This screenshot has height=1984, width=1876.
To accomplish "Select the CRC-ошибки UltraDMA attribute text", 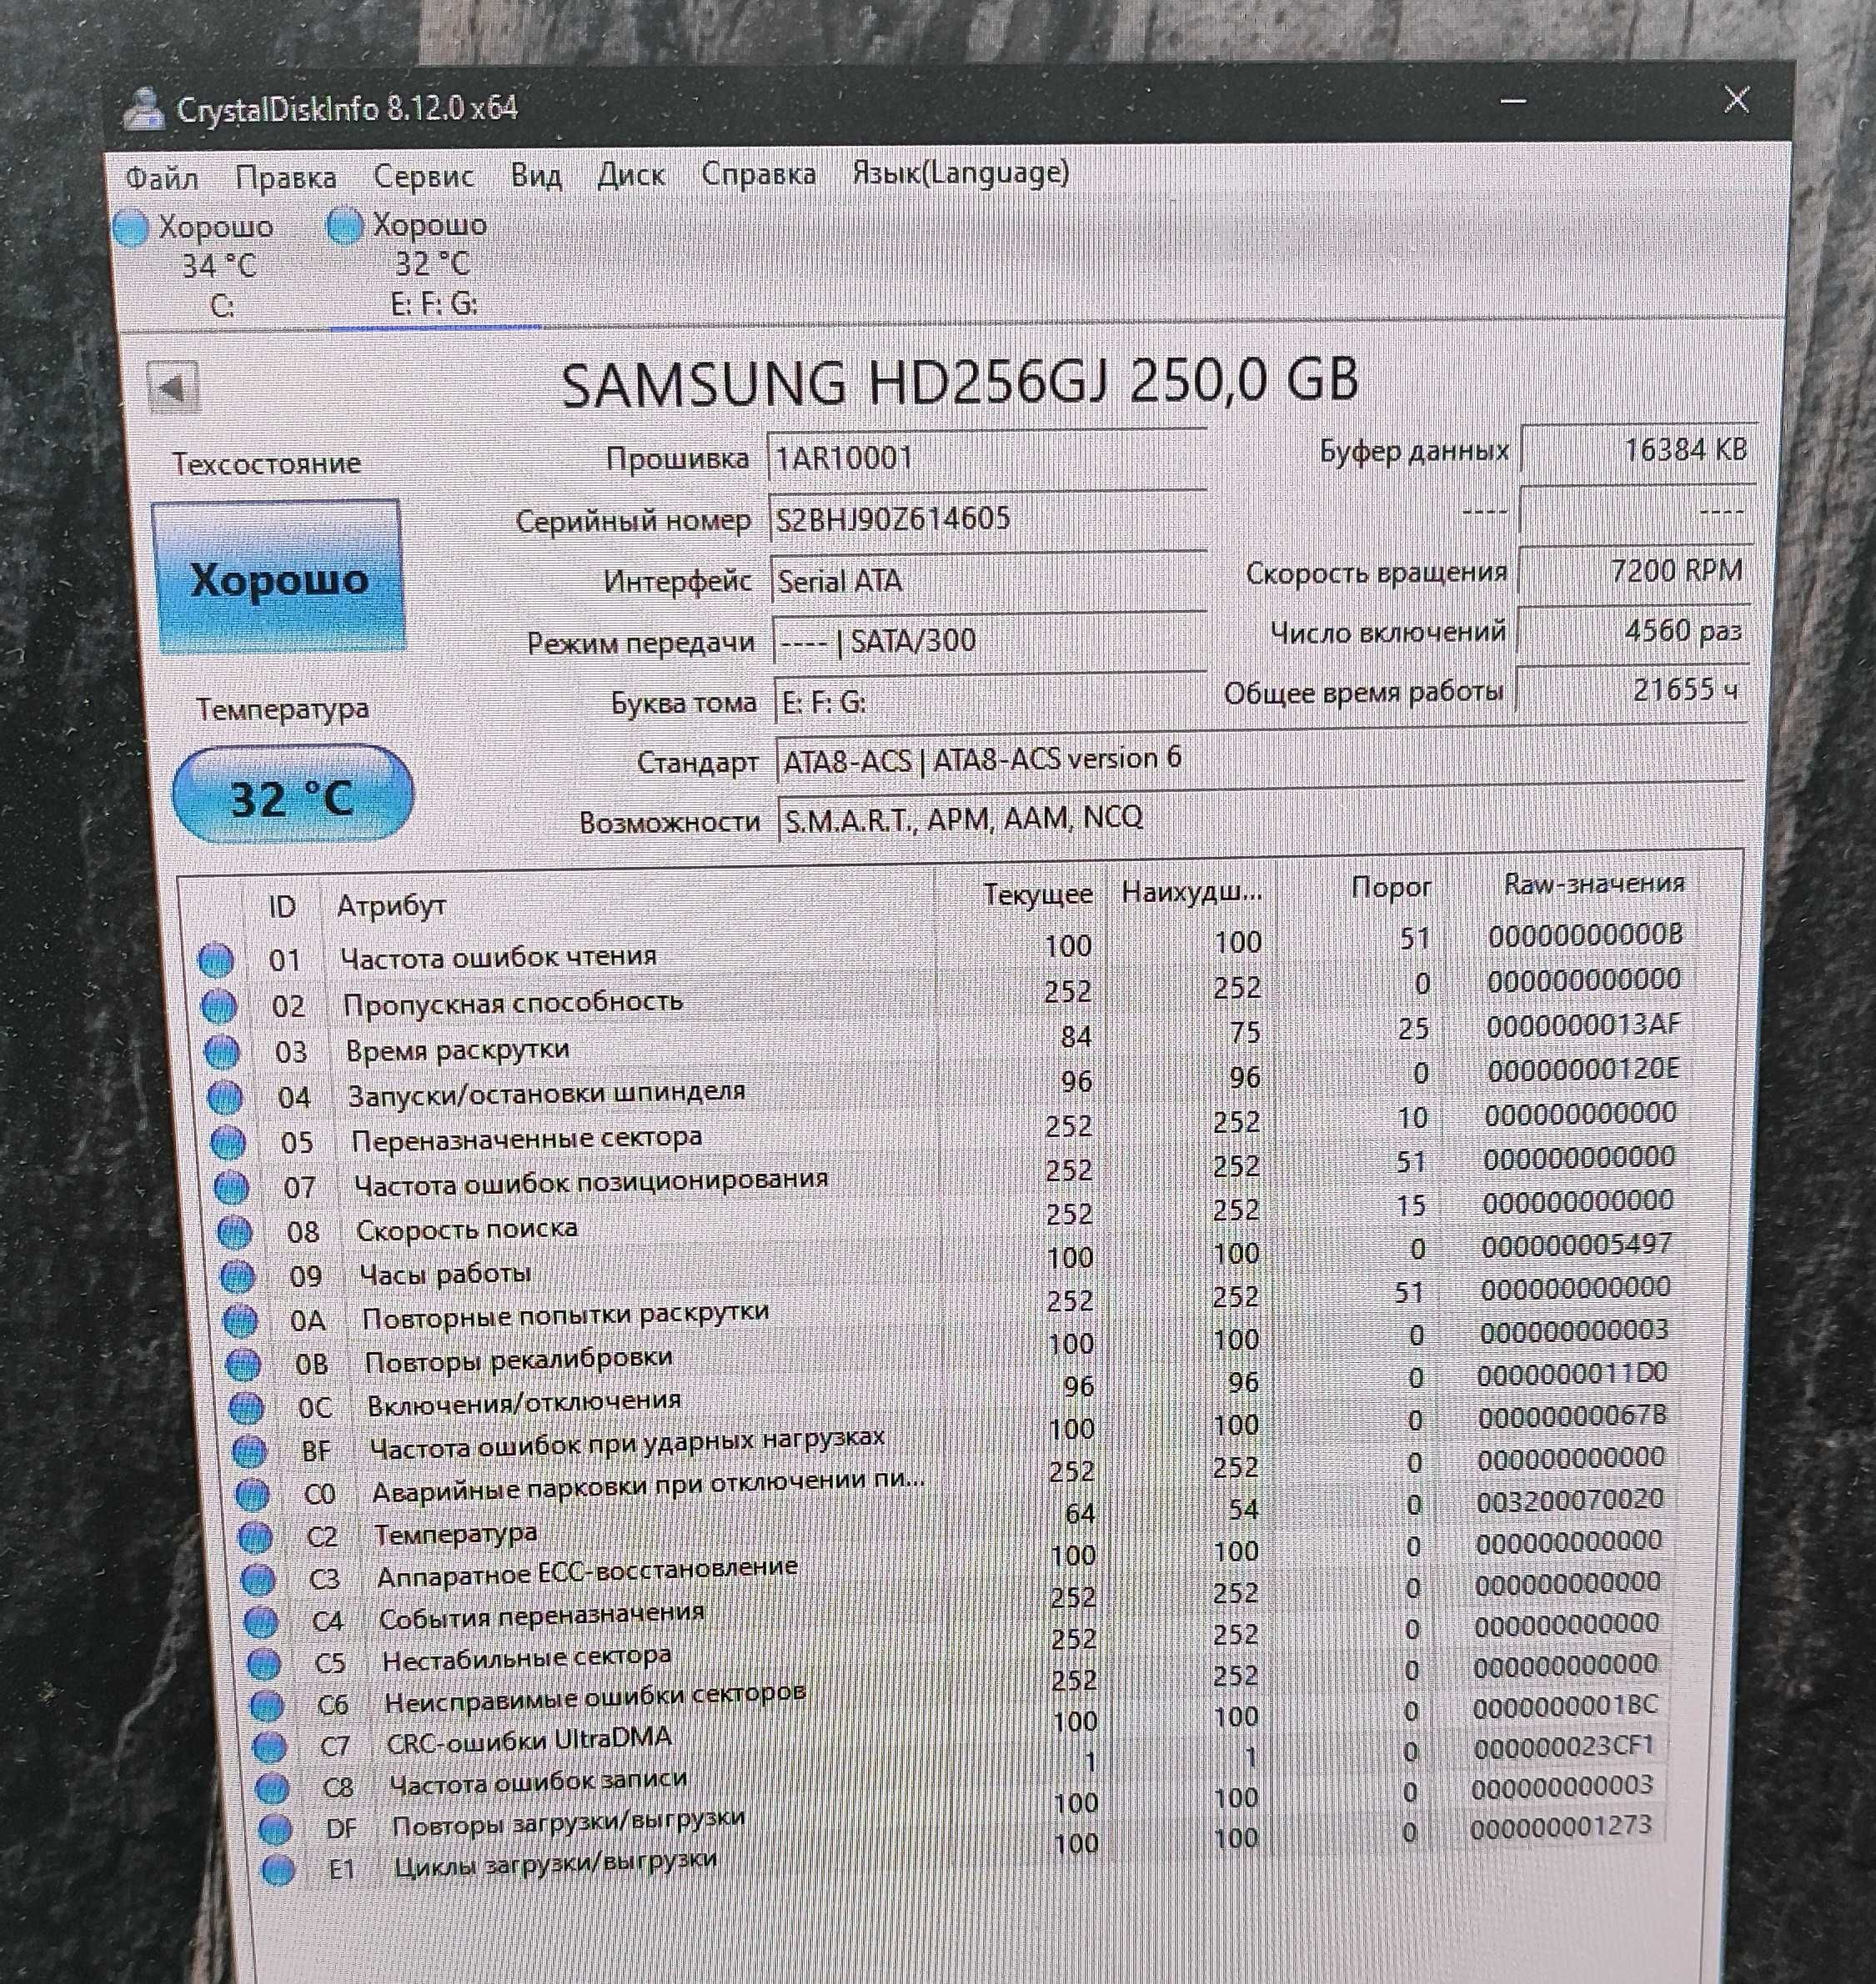I will pyautogui.click(x=529, y=1740).
